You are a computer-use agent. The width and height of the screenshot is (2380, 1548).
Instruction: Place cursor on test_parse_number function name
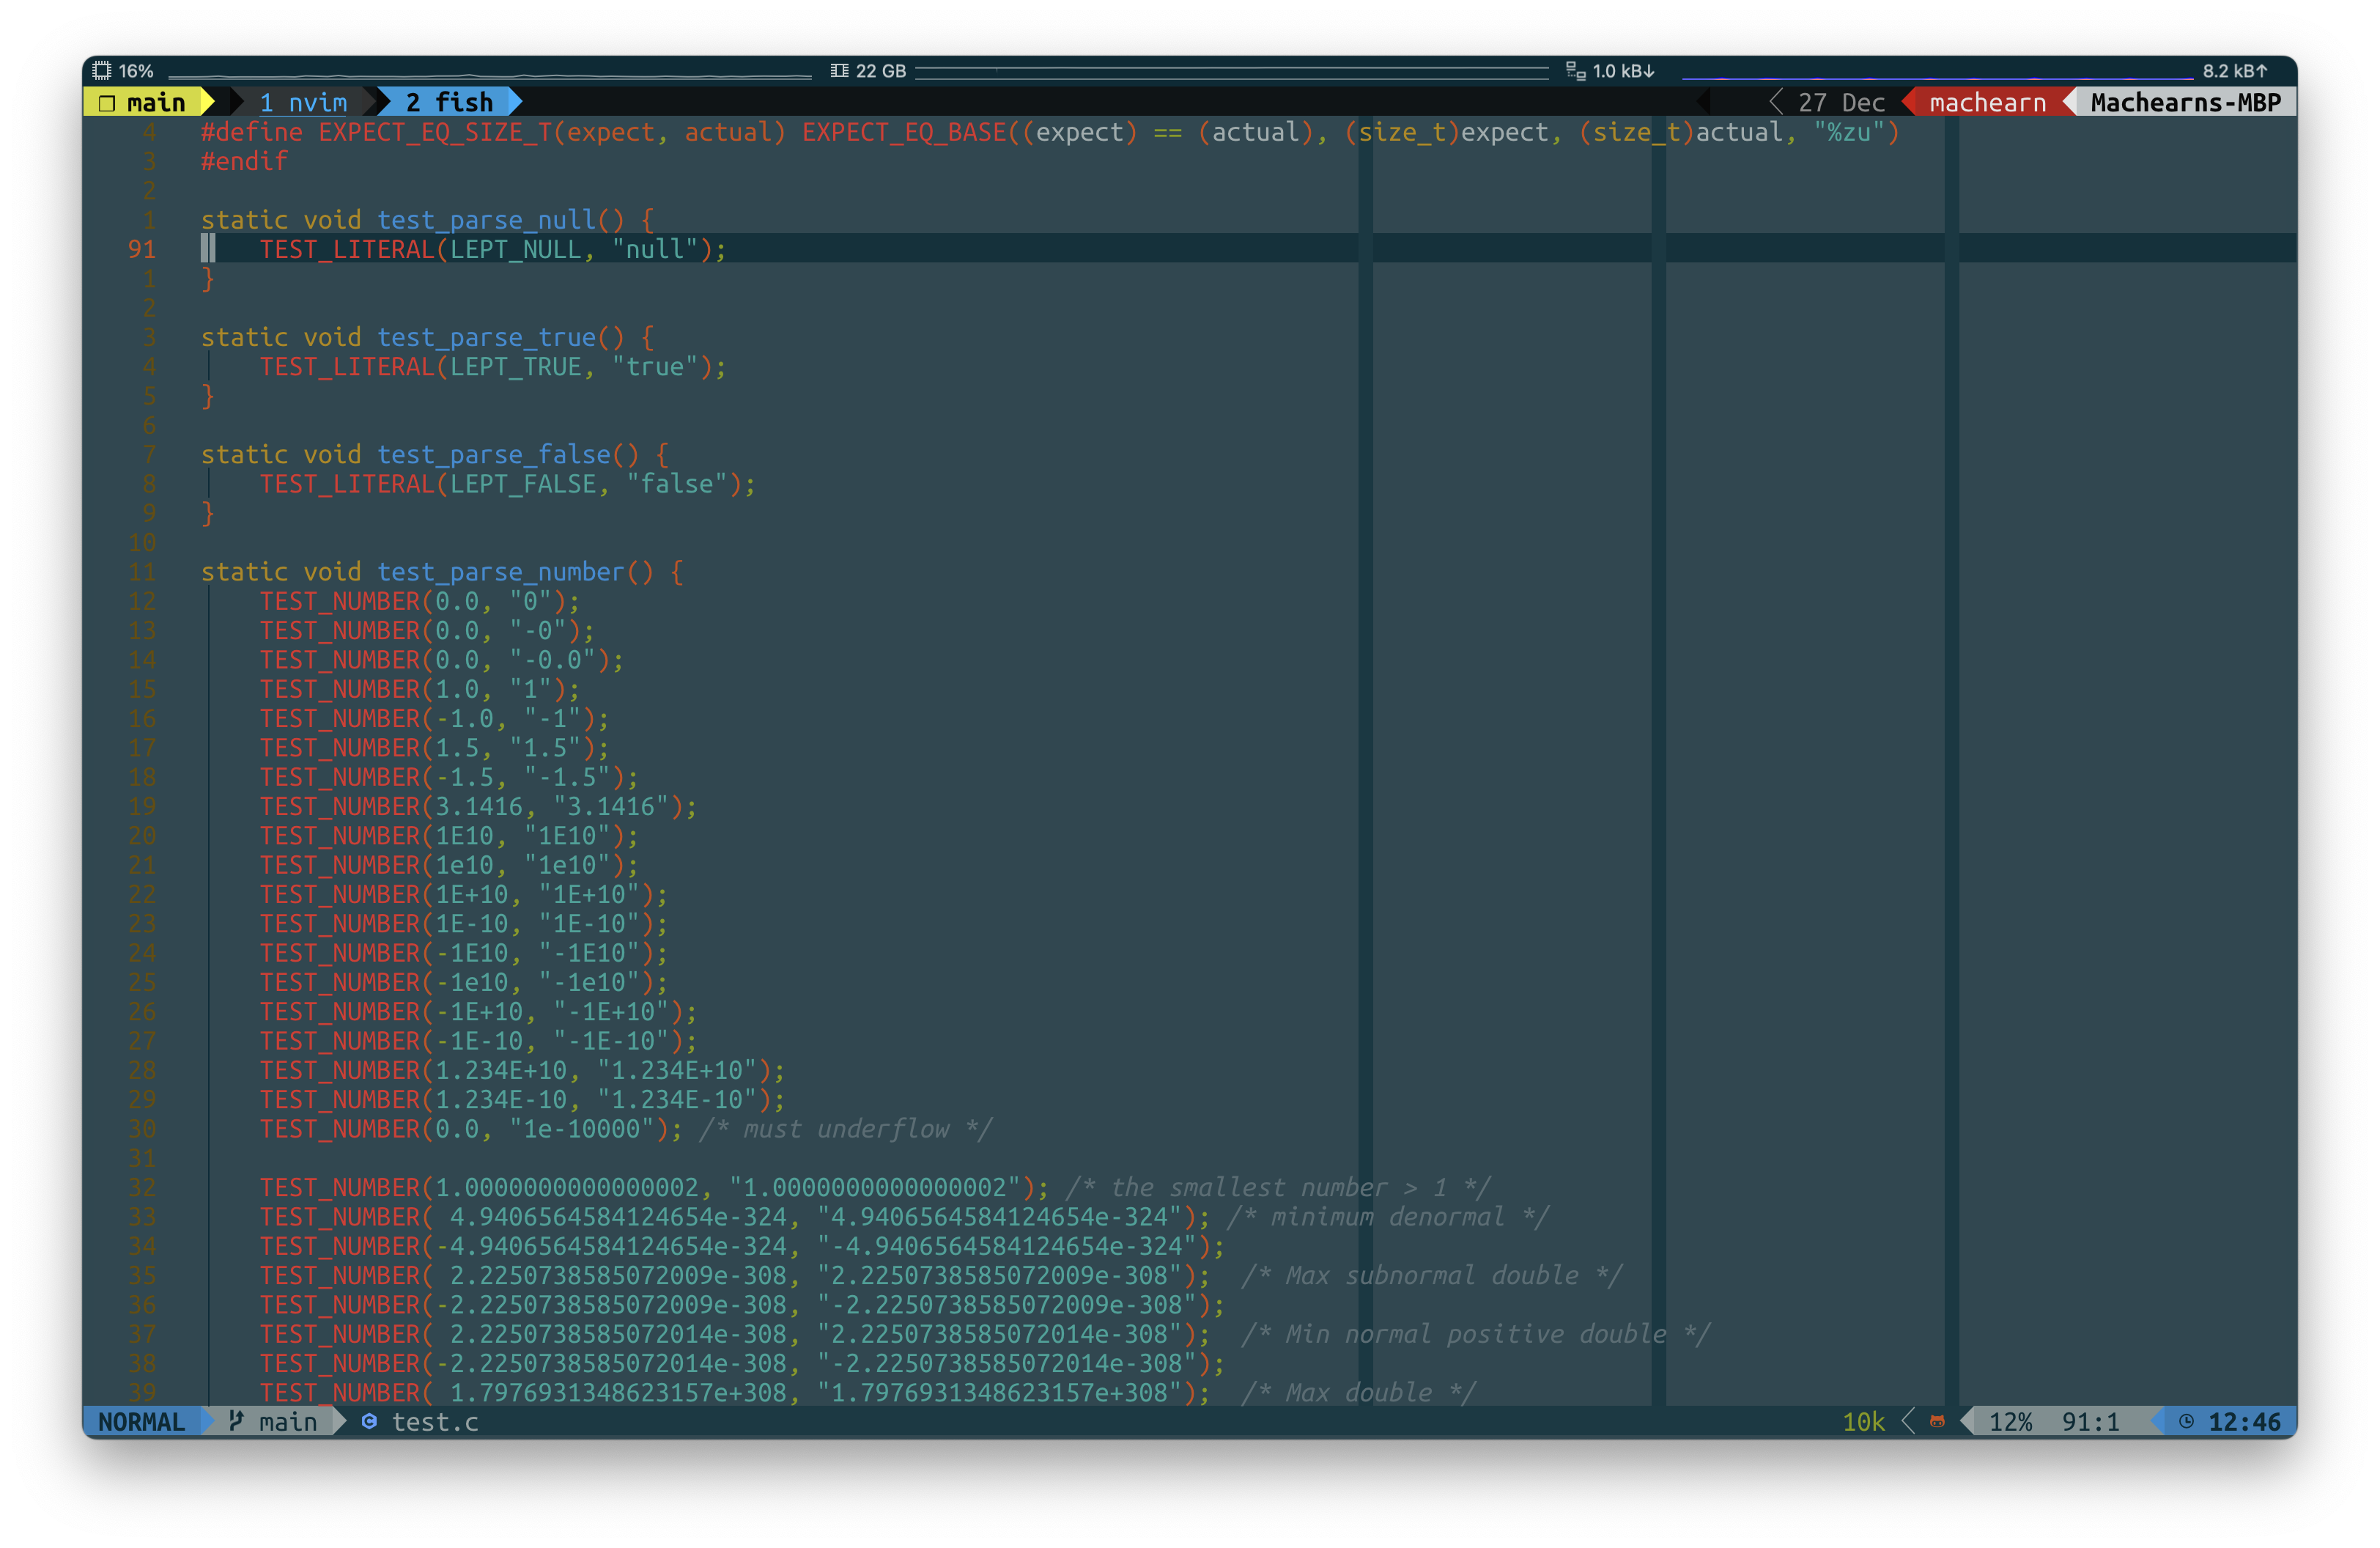(x=501, y=571)
